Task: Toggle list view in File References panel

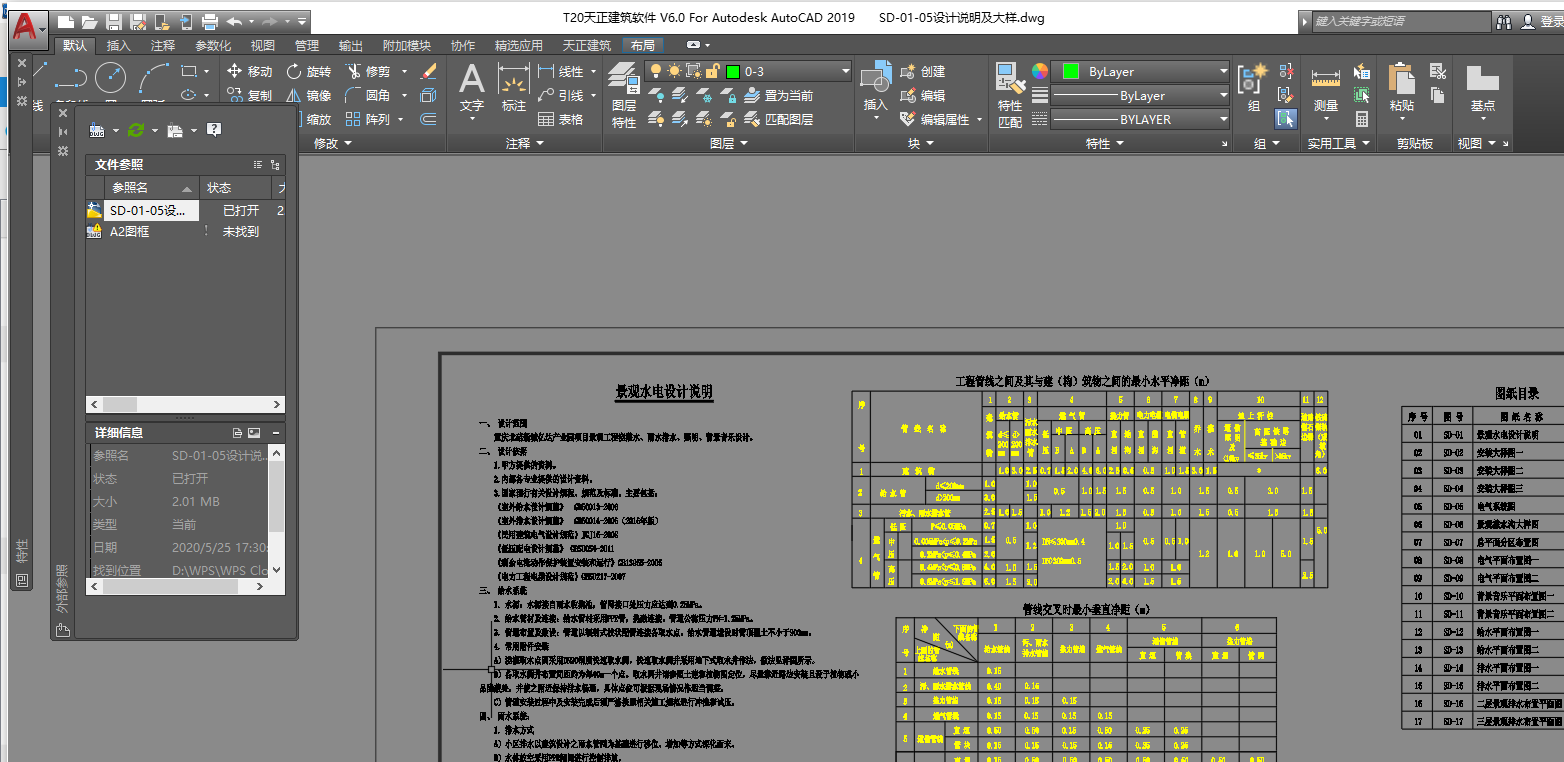Action: [x=258, y=165]
